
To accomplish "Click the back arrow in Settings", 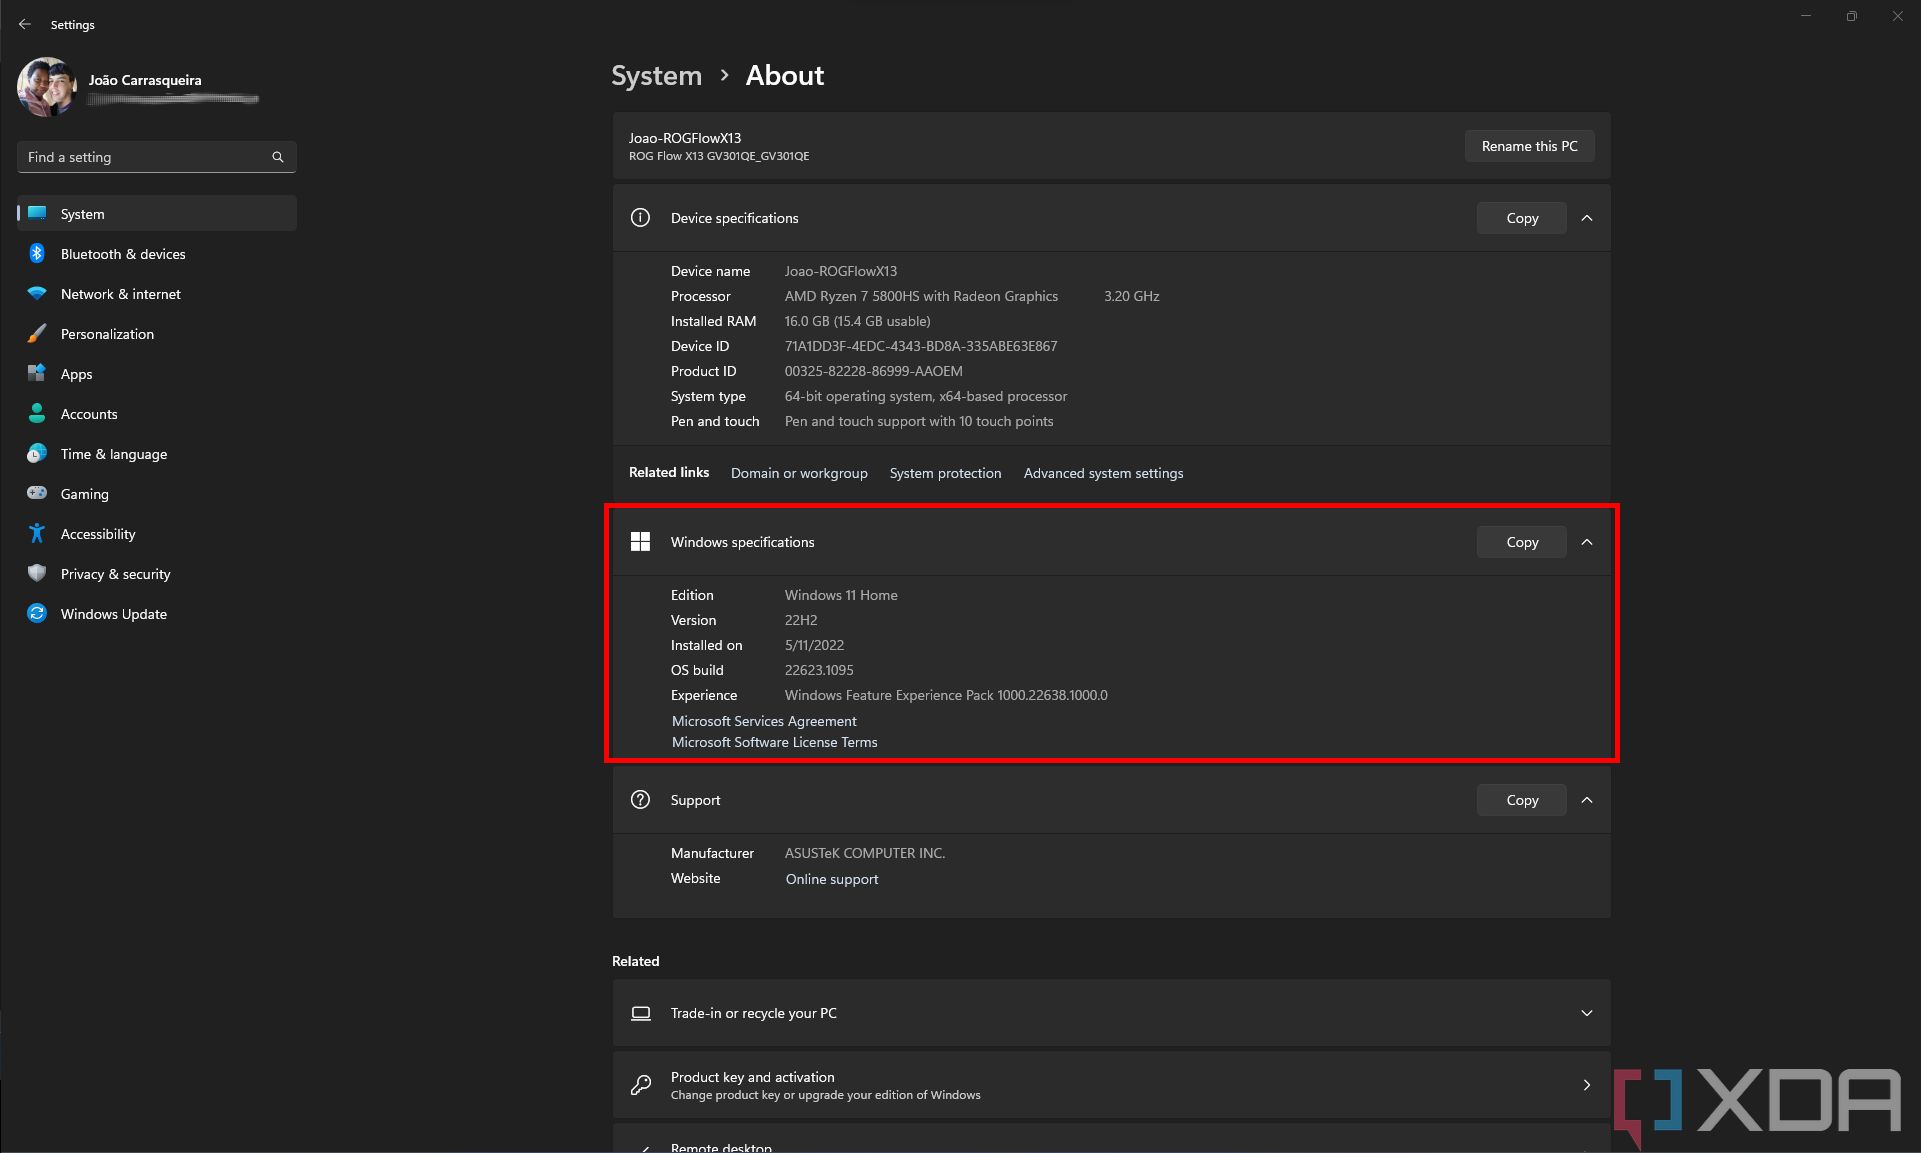I will pyautogui.click(x=24, y=24).
